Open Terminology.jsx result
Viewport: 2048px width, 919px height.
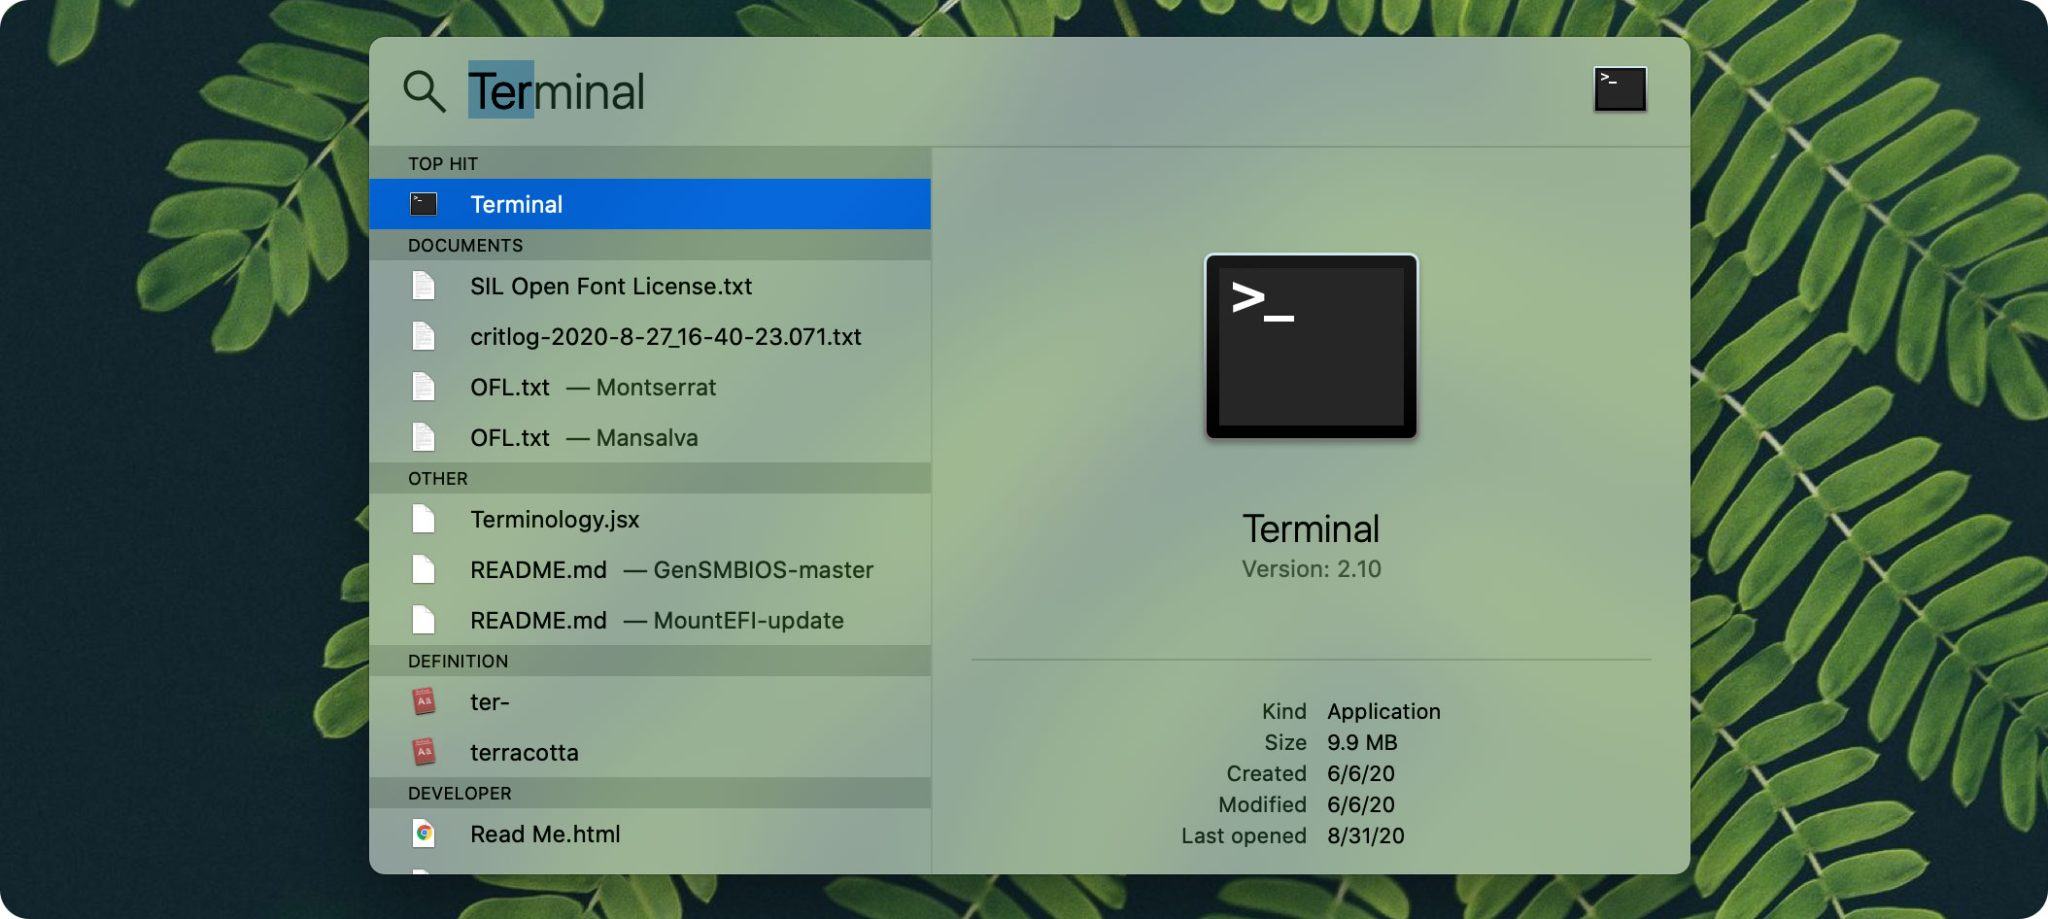(650, 519)
